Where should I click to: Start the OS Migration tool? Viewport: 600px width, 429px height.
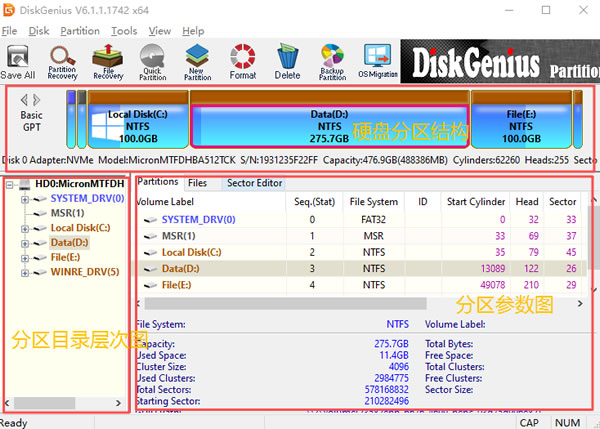click(x=377, y=60)
